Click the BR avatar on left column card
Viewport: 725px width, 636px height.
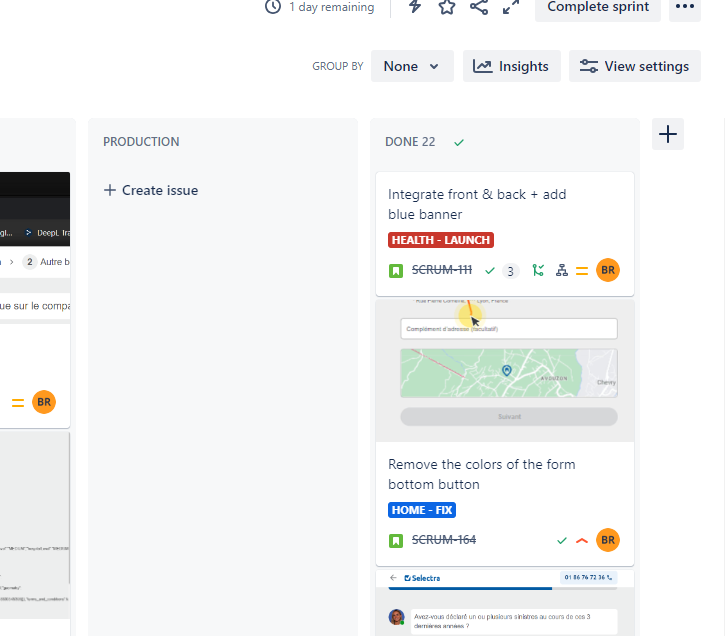pyautogui.click(x=44, y=402)
